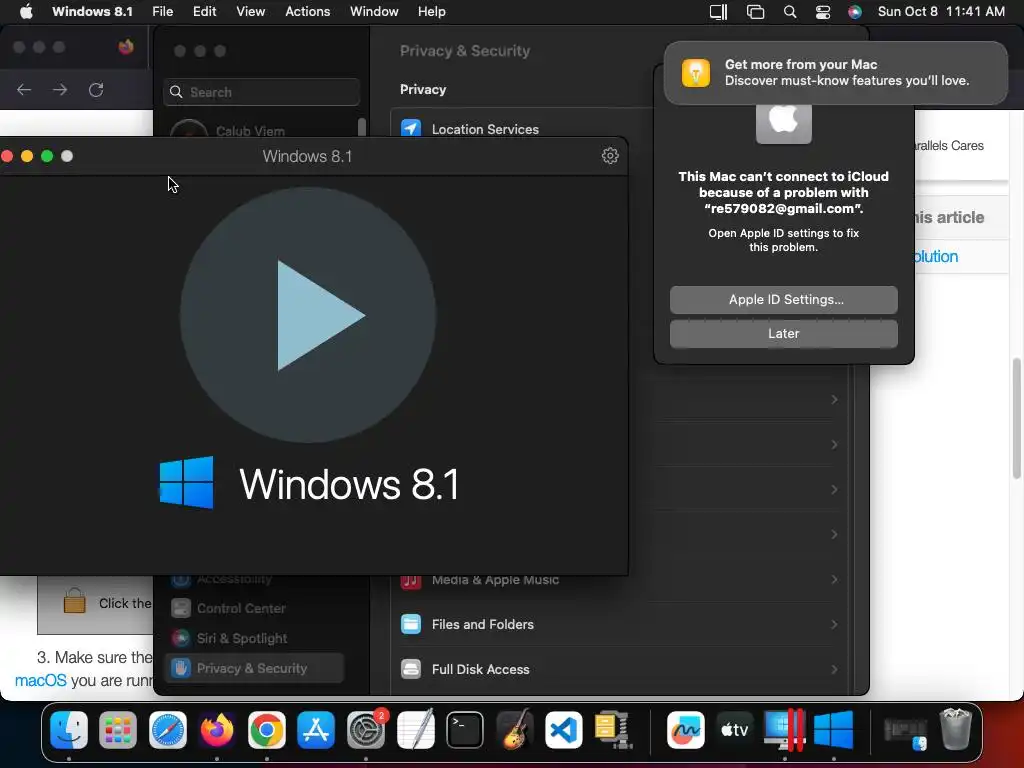Click the lock icon in the article image
The image size is (1024, 768).
click(x=74, y=601)
